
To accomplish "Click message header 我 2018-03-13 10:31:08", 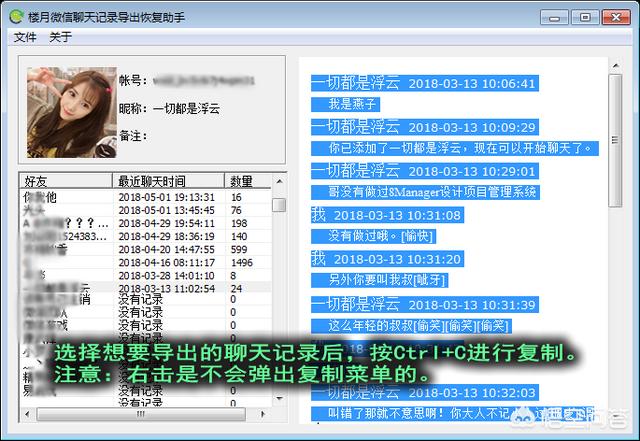I will tap(387, 215).
